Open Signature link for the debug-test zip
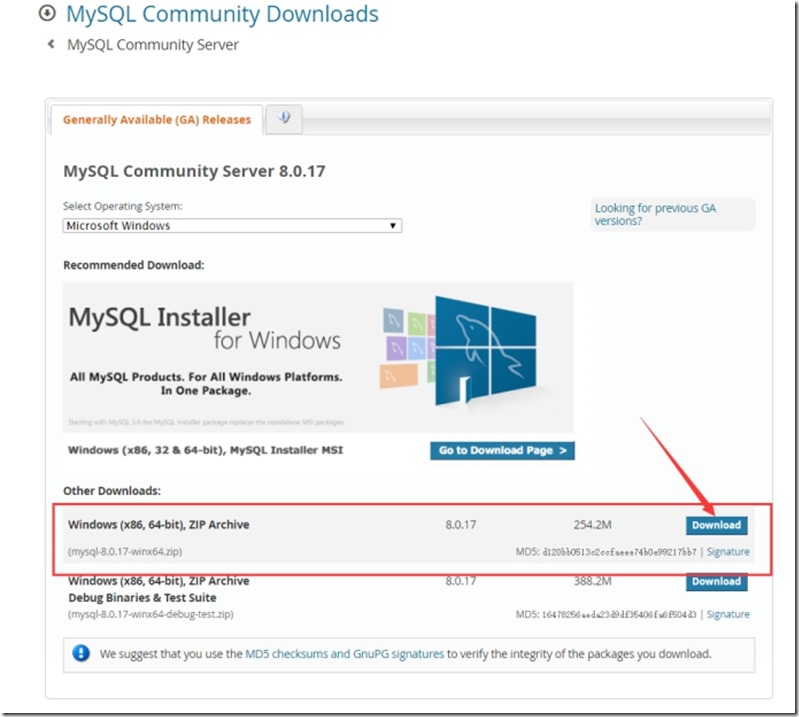This screenshot has width=799, height=717. pyautogui.click(x=728, y=614)
